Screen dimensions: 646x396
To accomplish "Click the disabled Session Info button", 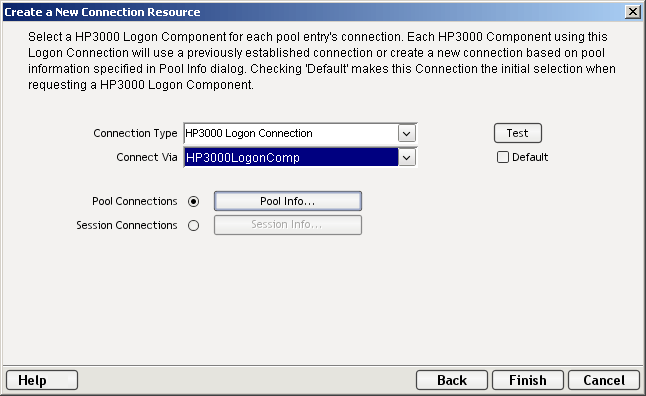I will [x=288, y=225].
